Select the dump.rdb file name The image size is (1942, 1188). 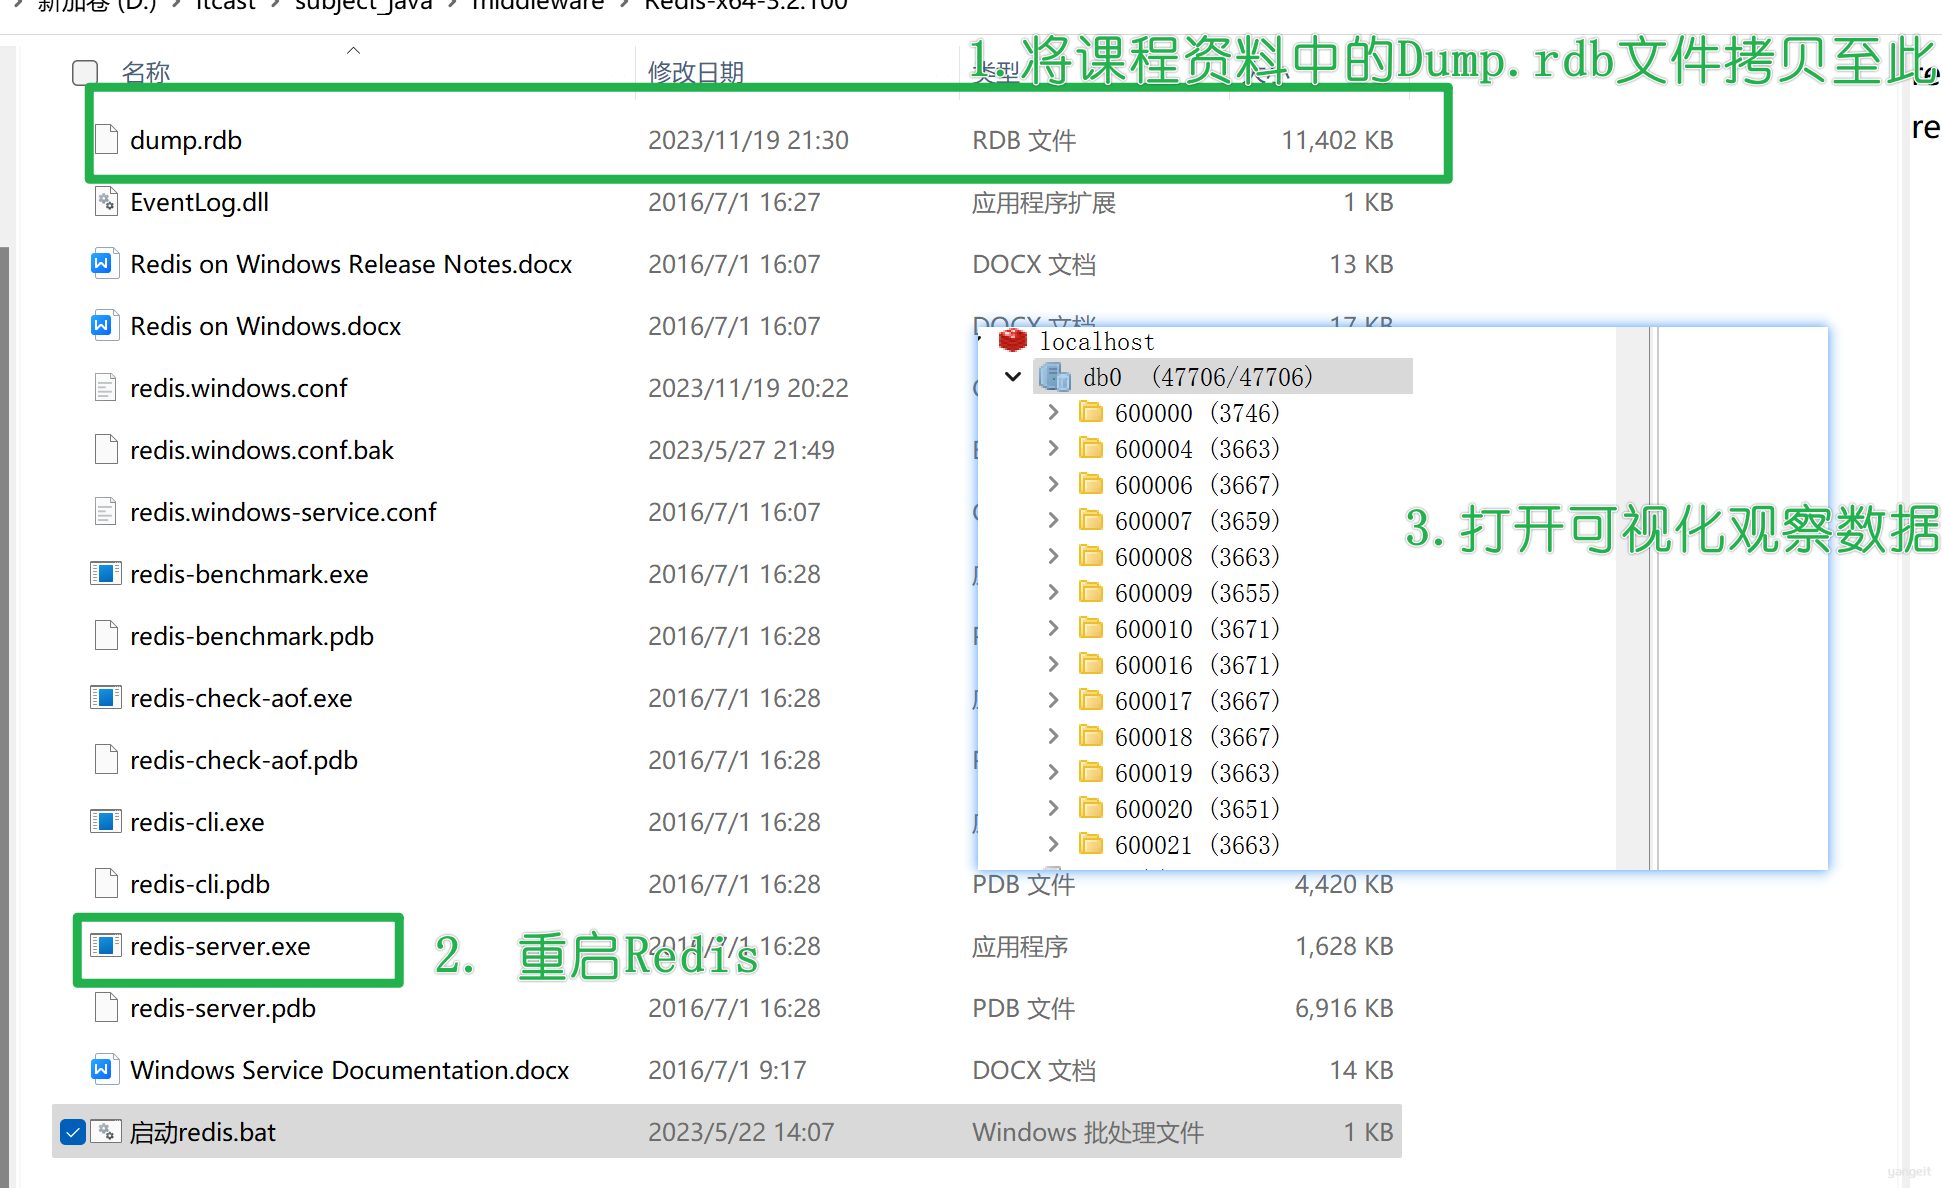[186, 140]
